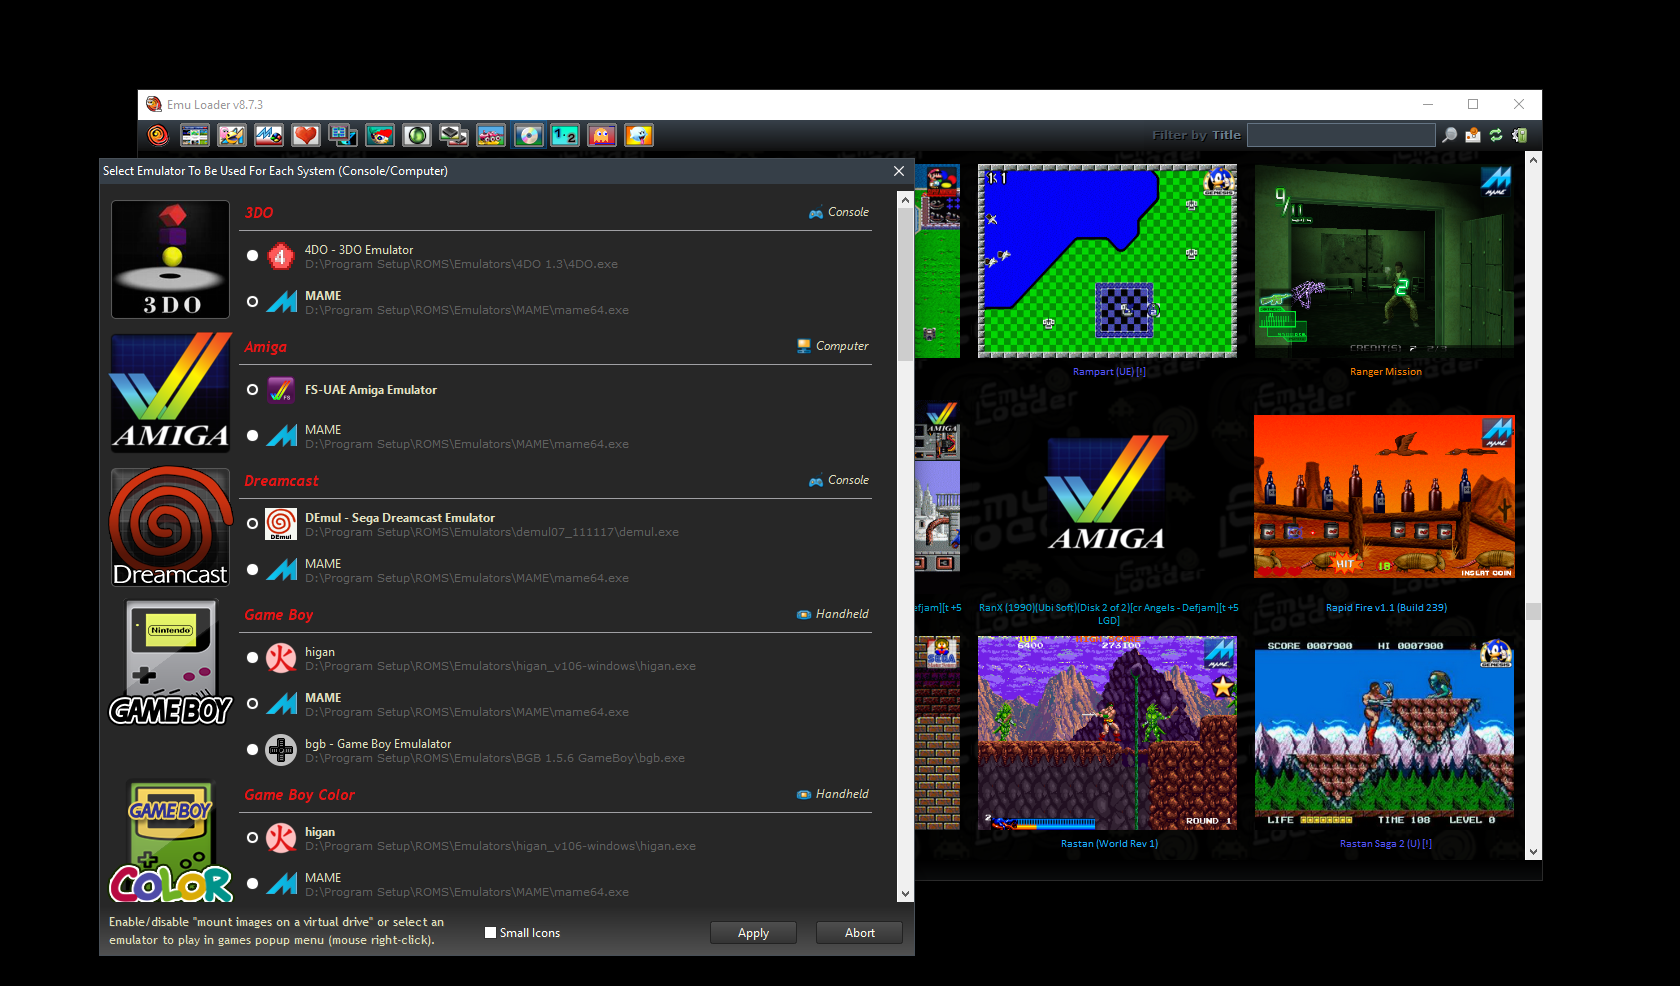Select the Rampart (UE) game thumbnail
Screen dimensions: 1680x986
tap(1107, 261)
